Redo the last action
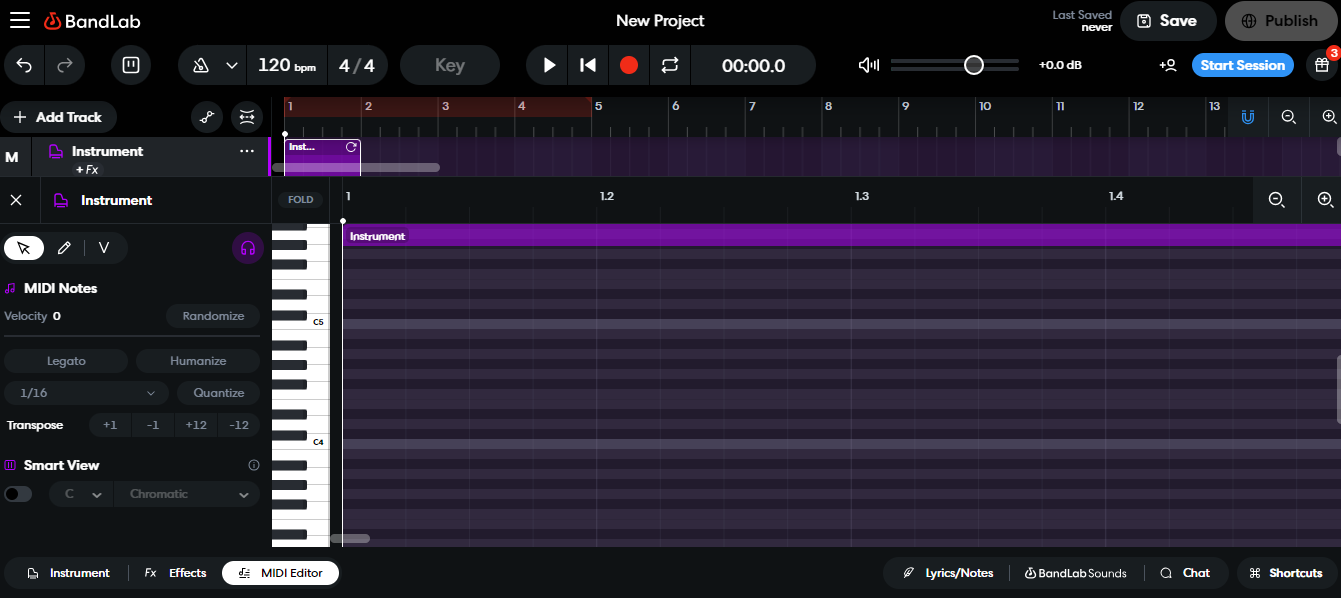Viewport: 1341px width, 598px height. click(65, 65)
